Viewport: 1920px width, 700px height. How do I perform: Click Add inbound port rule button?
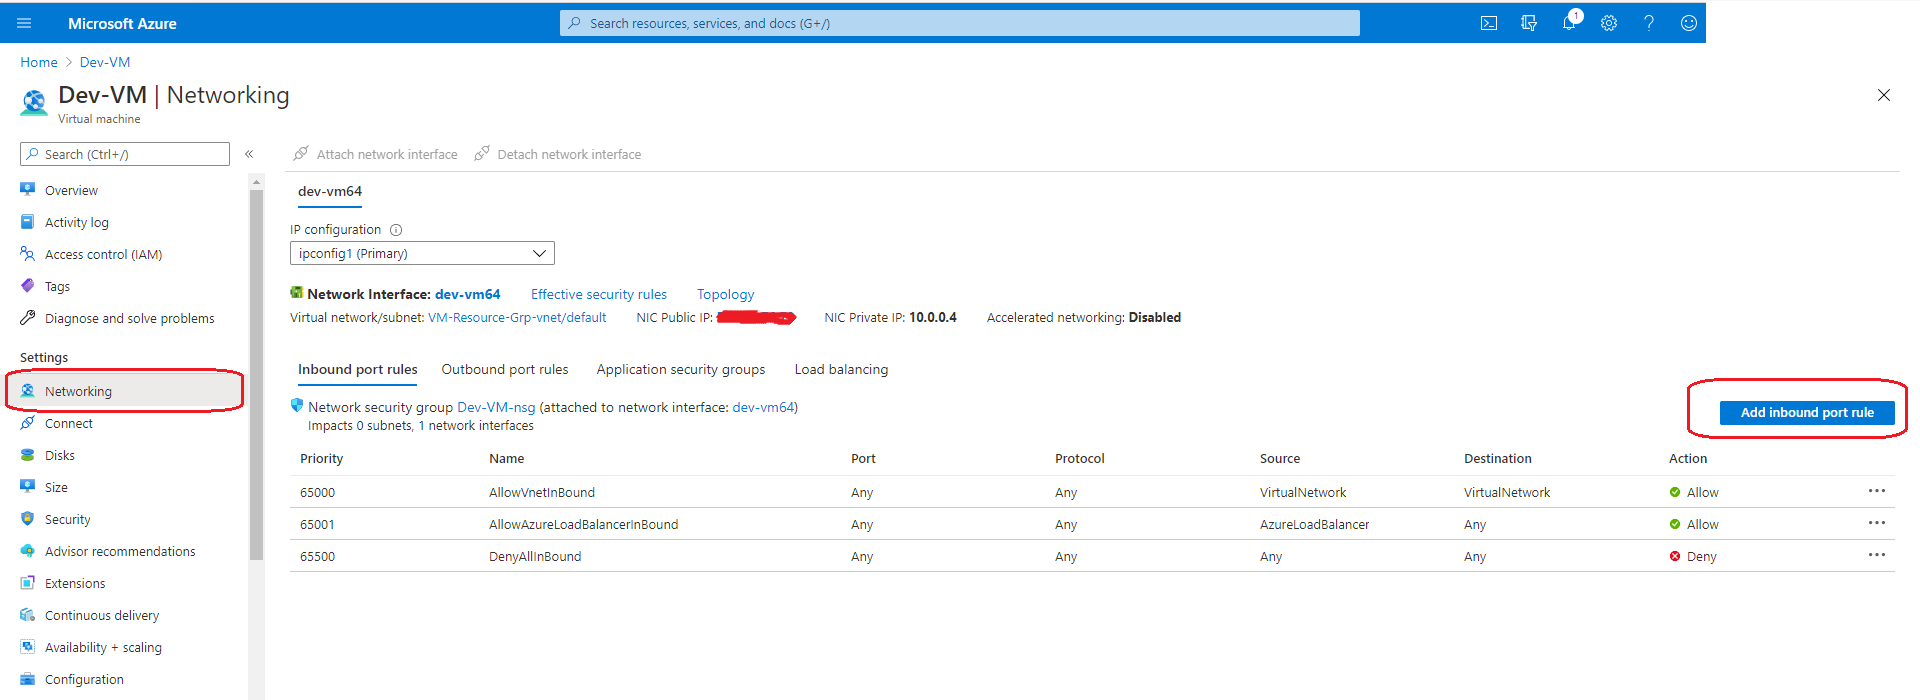(x=1807, y=412)
